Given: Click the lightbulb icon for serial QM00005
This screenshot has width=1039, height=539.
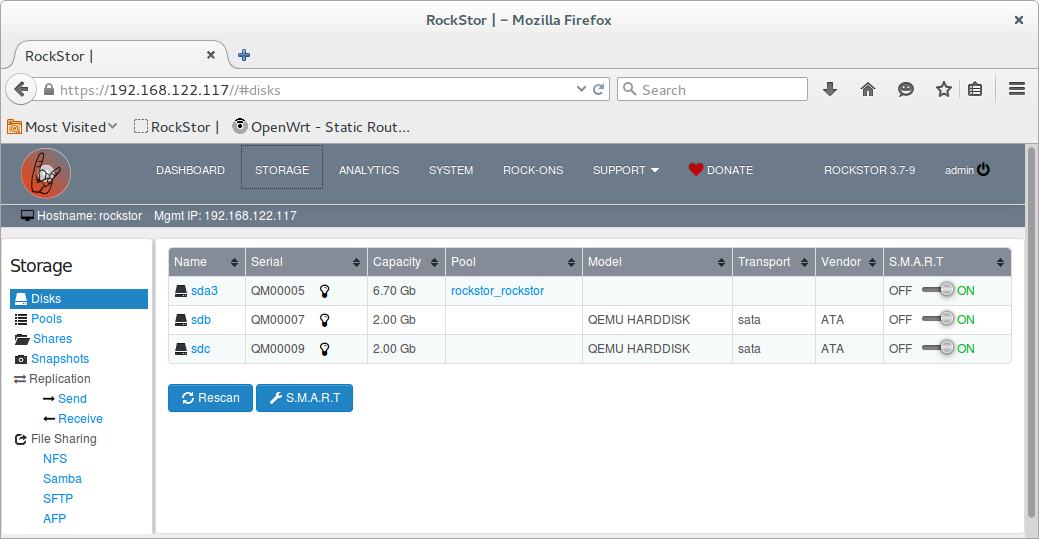Looking at the screenshot, I should coord(325,291).
